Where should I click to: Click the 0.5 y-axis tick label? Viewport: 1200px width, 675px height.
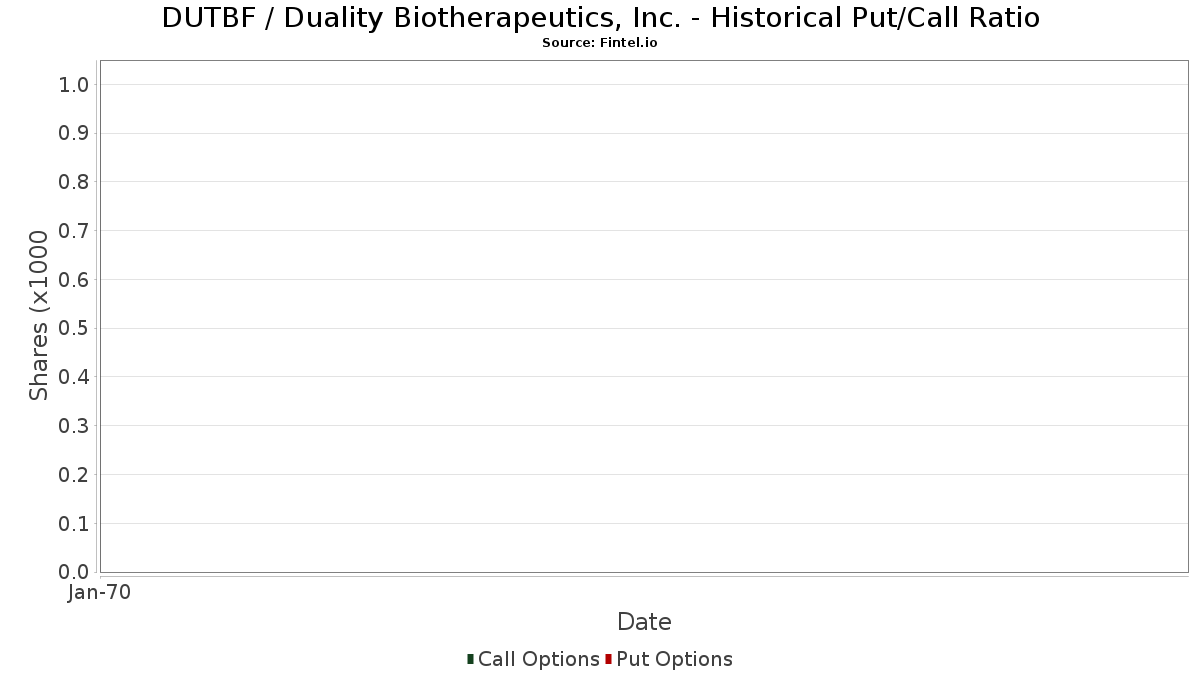click(x=74, y=329)
